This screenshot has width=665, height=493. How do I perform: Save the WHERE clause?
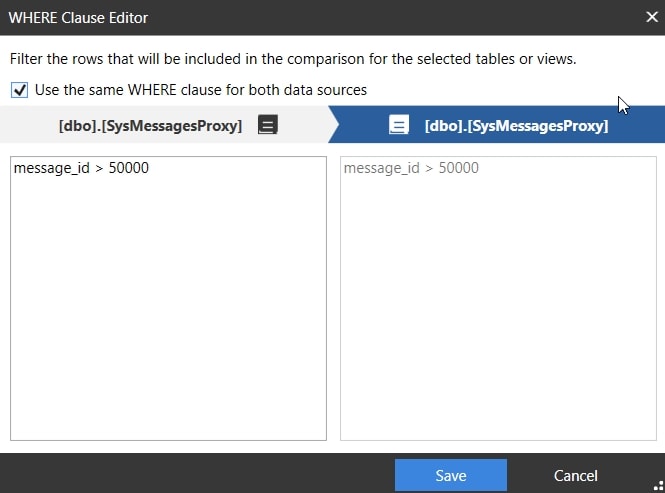point(451,475)
